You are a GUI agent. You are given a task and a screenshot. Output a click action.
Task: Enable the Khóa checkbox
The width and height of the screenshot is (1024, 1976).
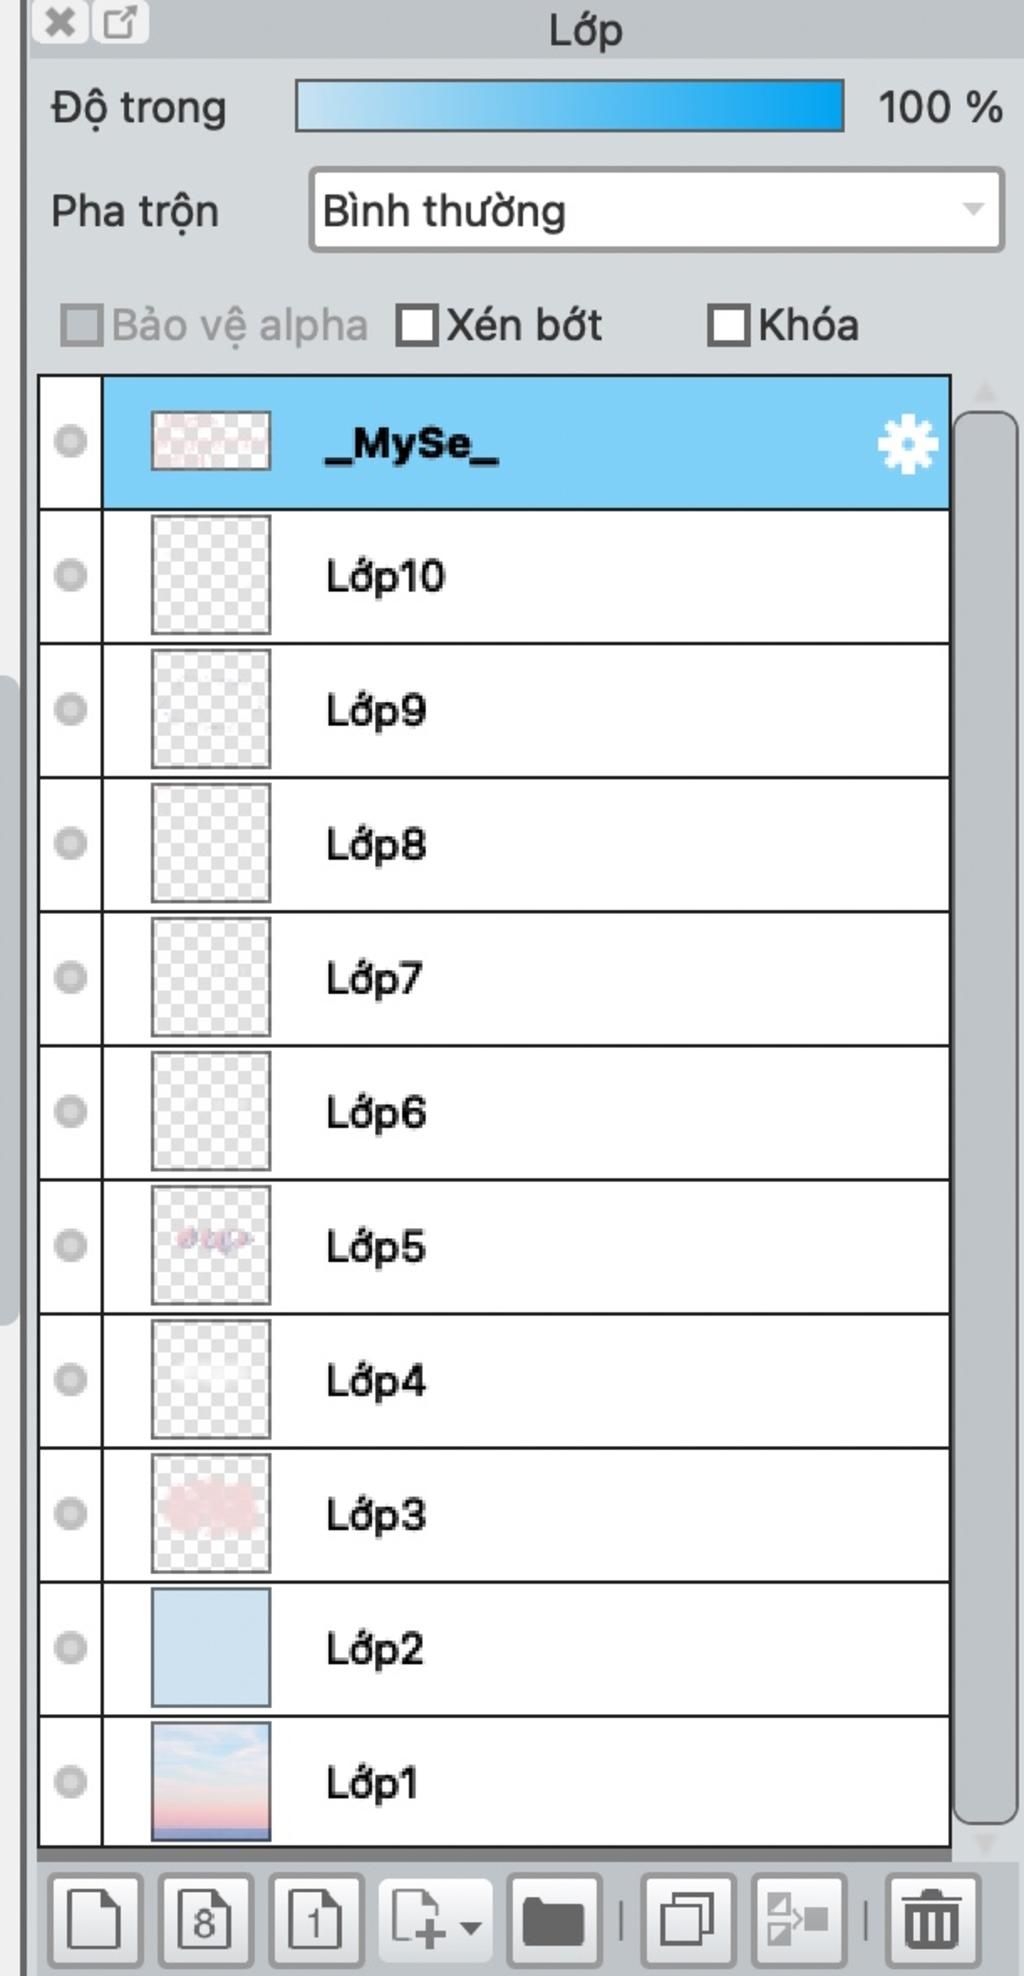click(728, 326)
